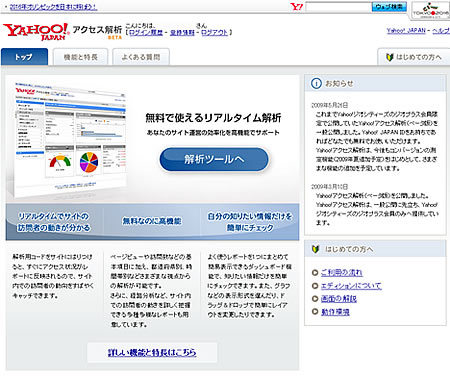Open the 画面の解説 link

[339, 299]
